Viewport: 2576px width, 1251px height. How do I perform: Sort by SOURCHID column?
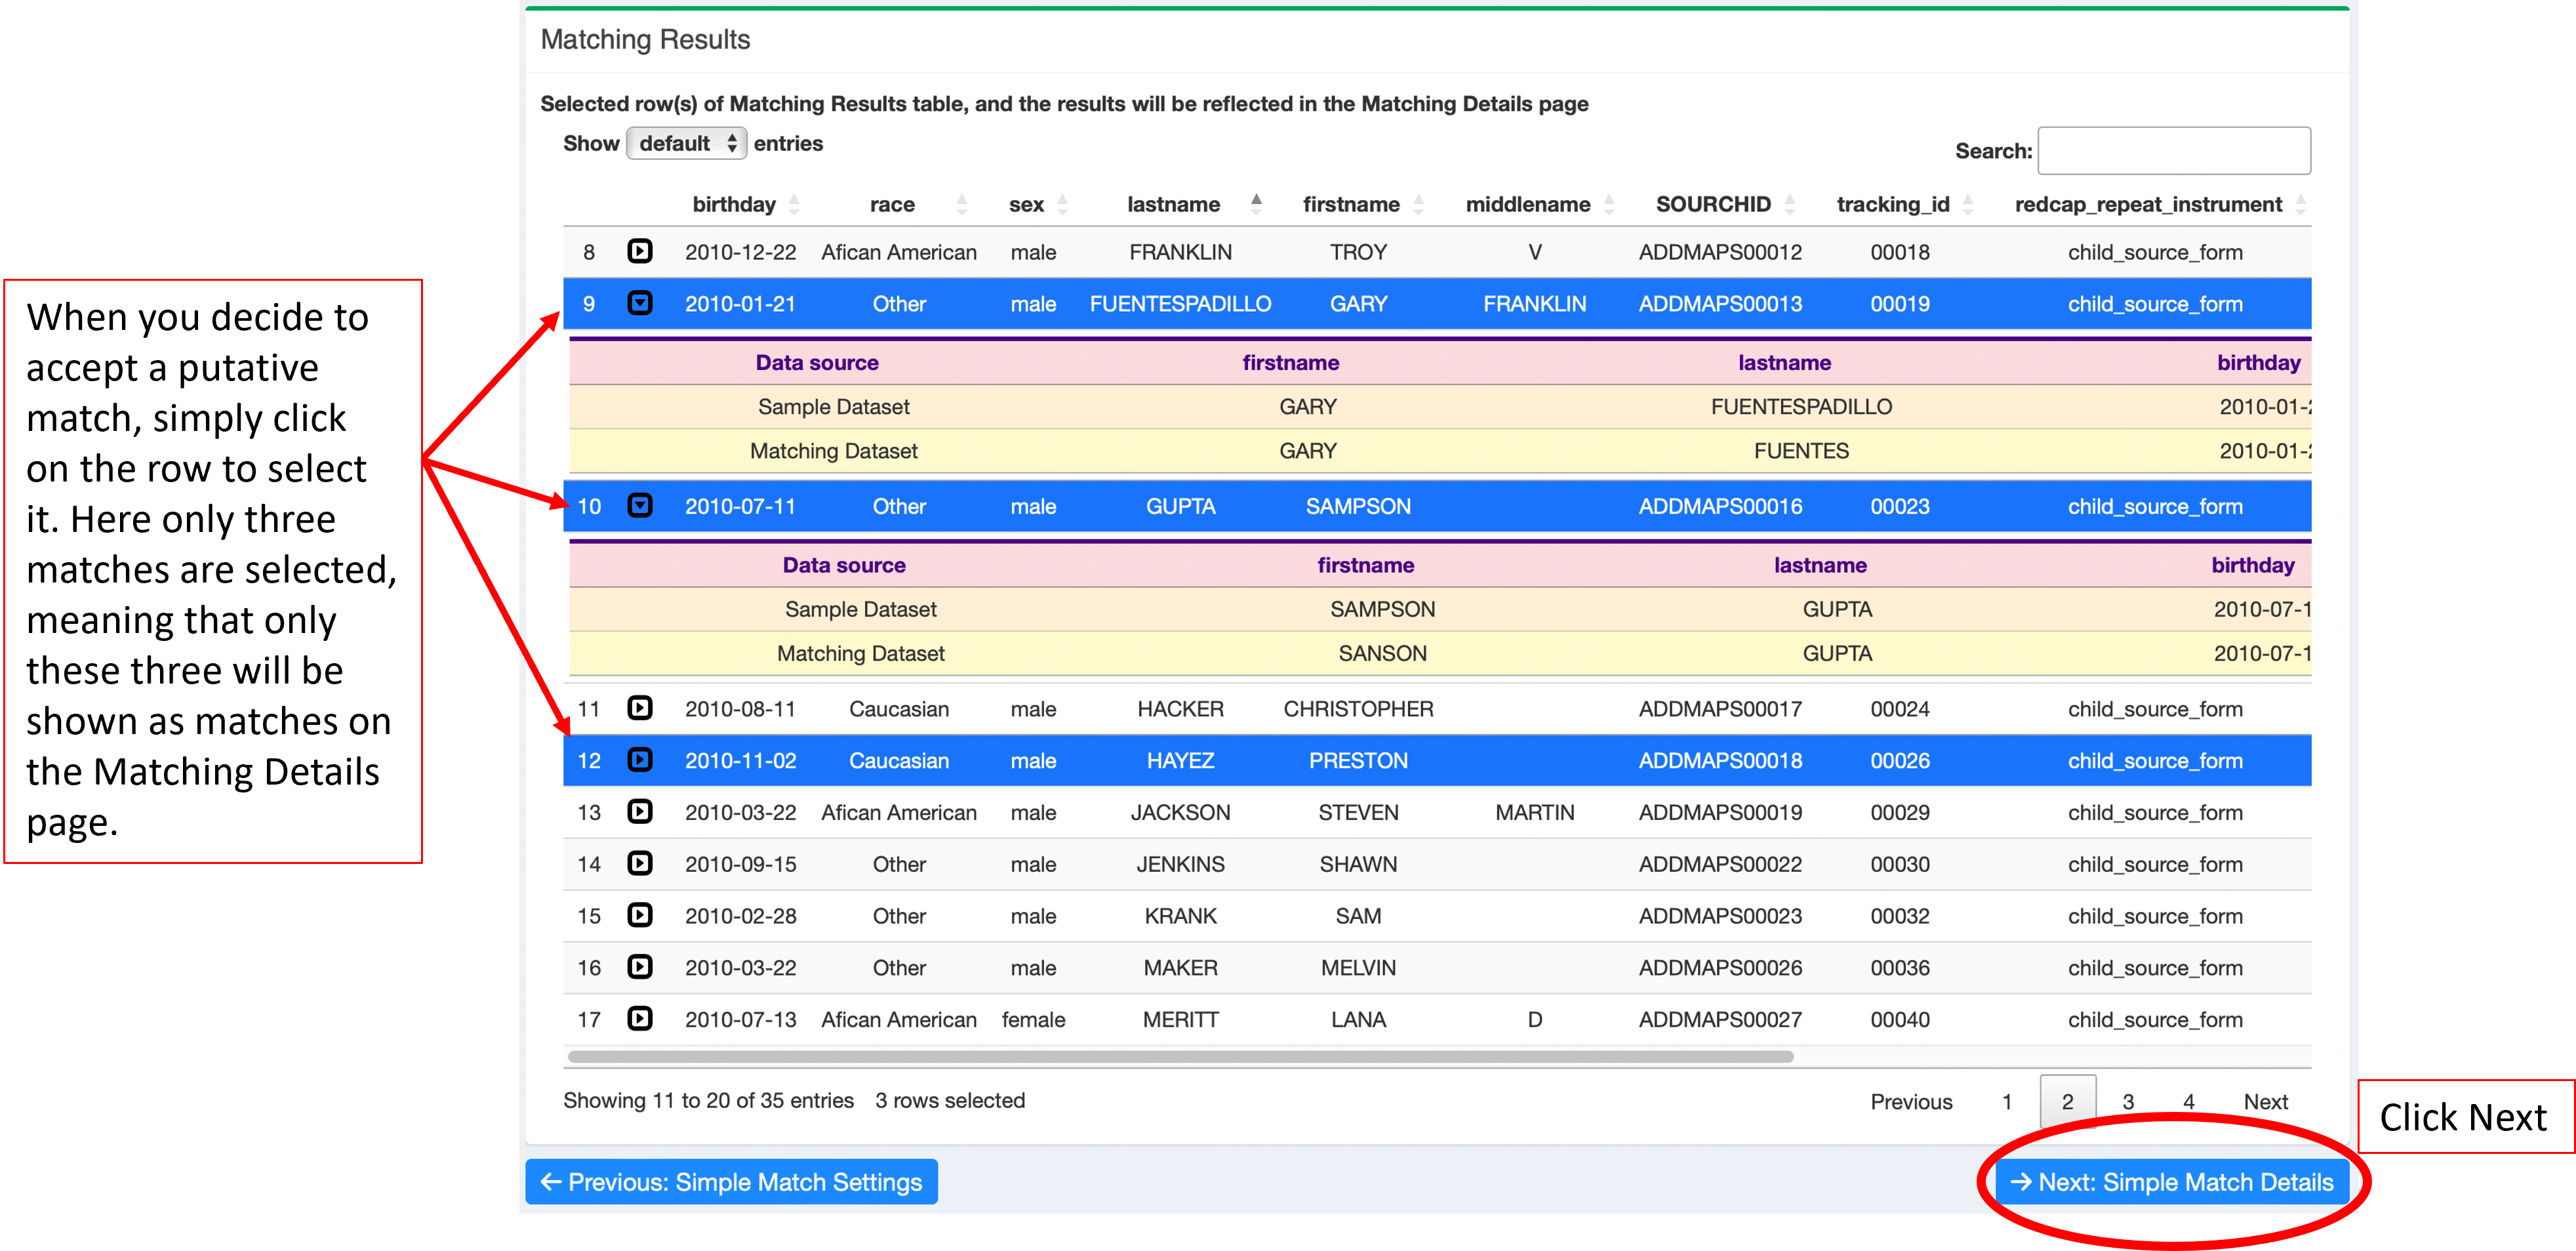point(1725,204)
